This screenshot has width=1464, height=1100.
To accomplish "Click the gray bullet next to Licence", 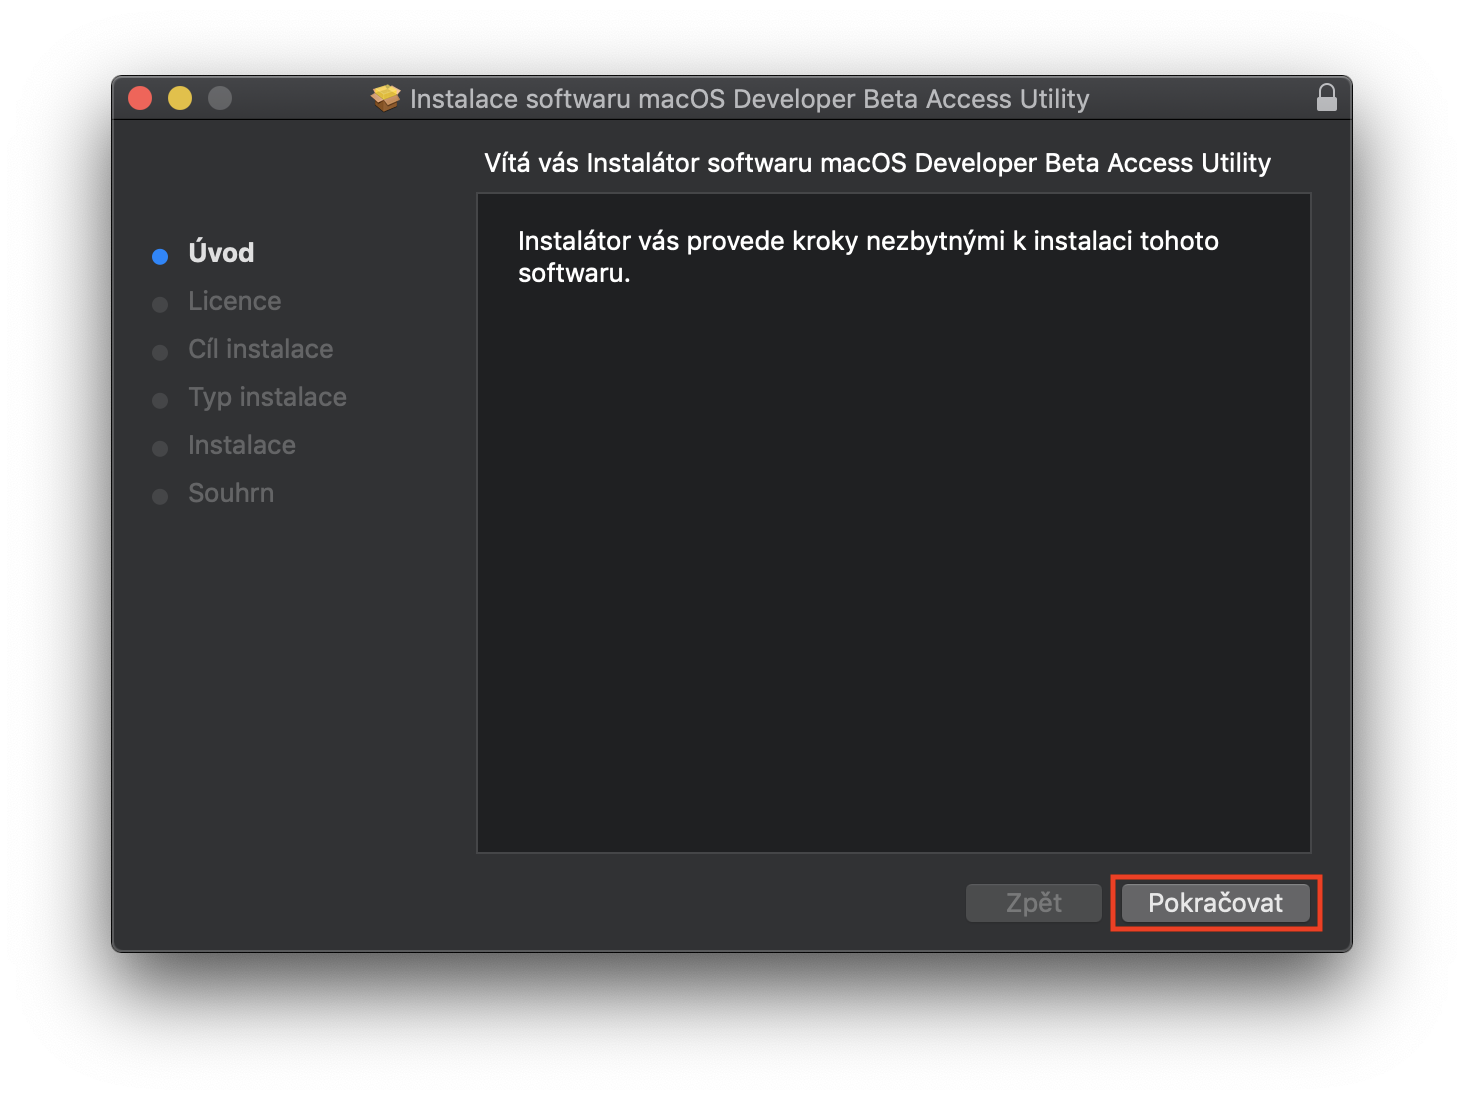I will (160, 305).
